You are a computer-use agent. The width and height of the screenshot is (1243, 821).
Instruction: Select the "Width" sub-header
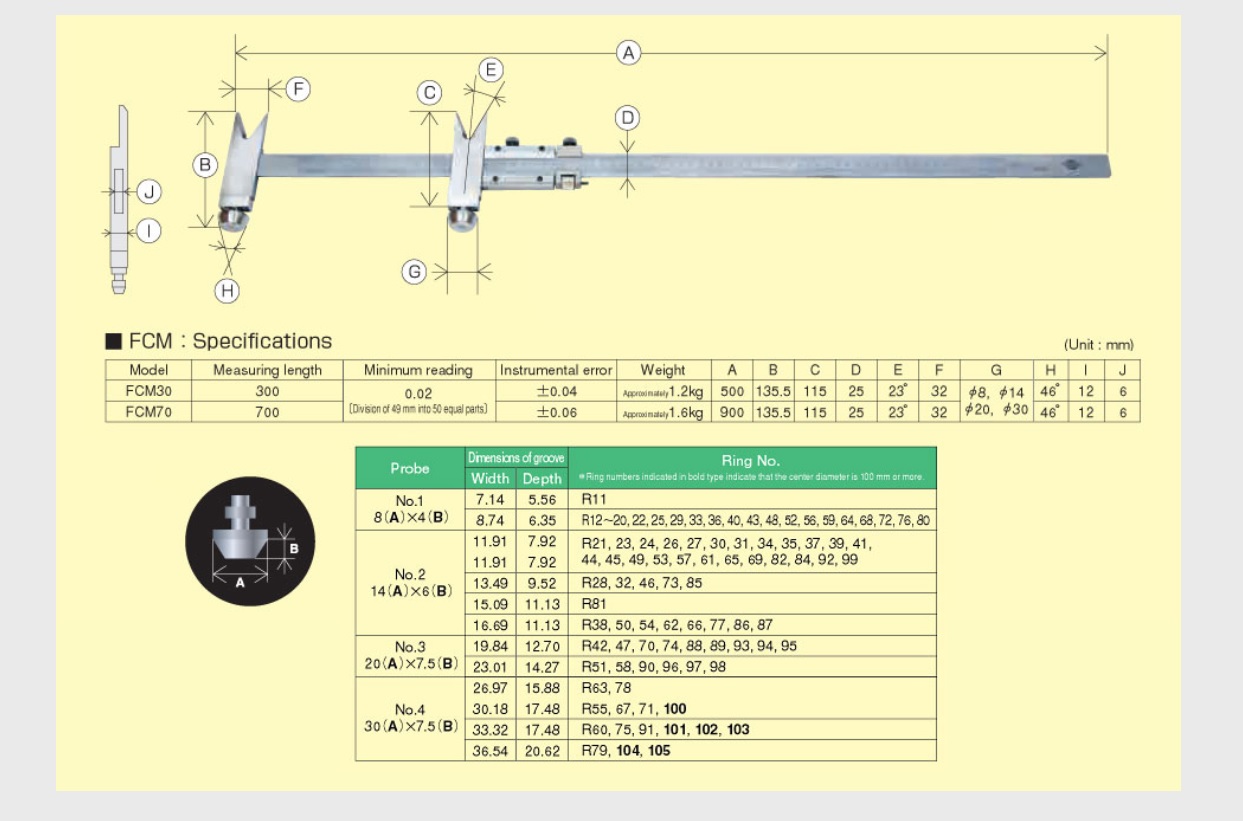click(490, 478)
